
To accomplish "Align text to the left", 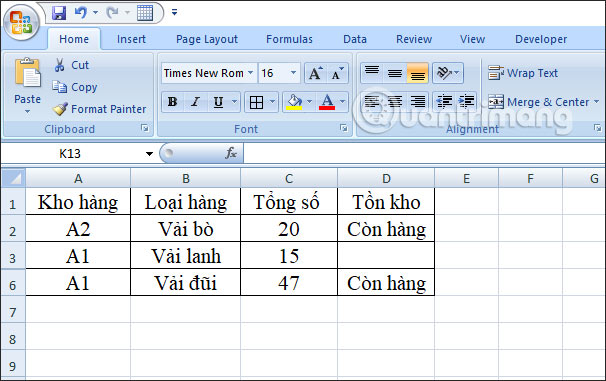I will pyautogui.click(x=372, y=102).
